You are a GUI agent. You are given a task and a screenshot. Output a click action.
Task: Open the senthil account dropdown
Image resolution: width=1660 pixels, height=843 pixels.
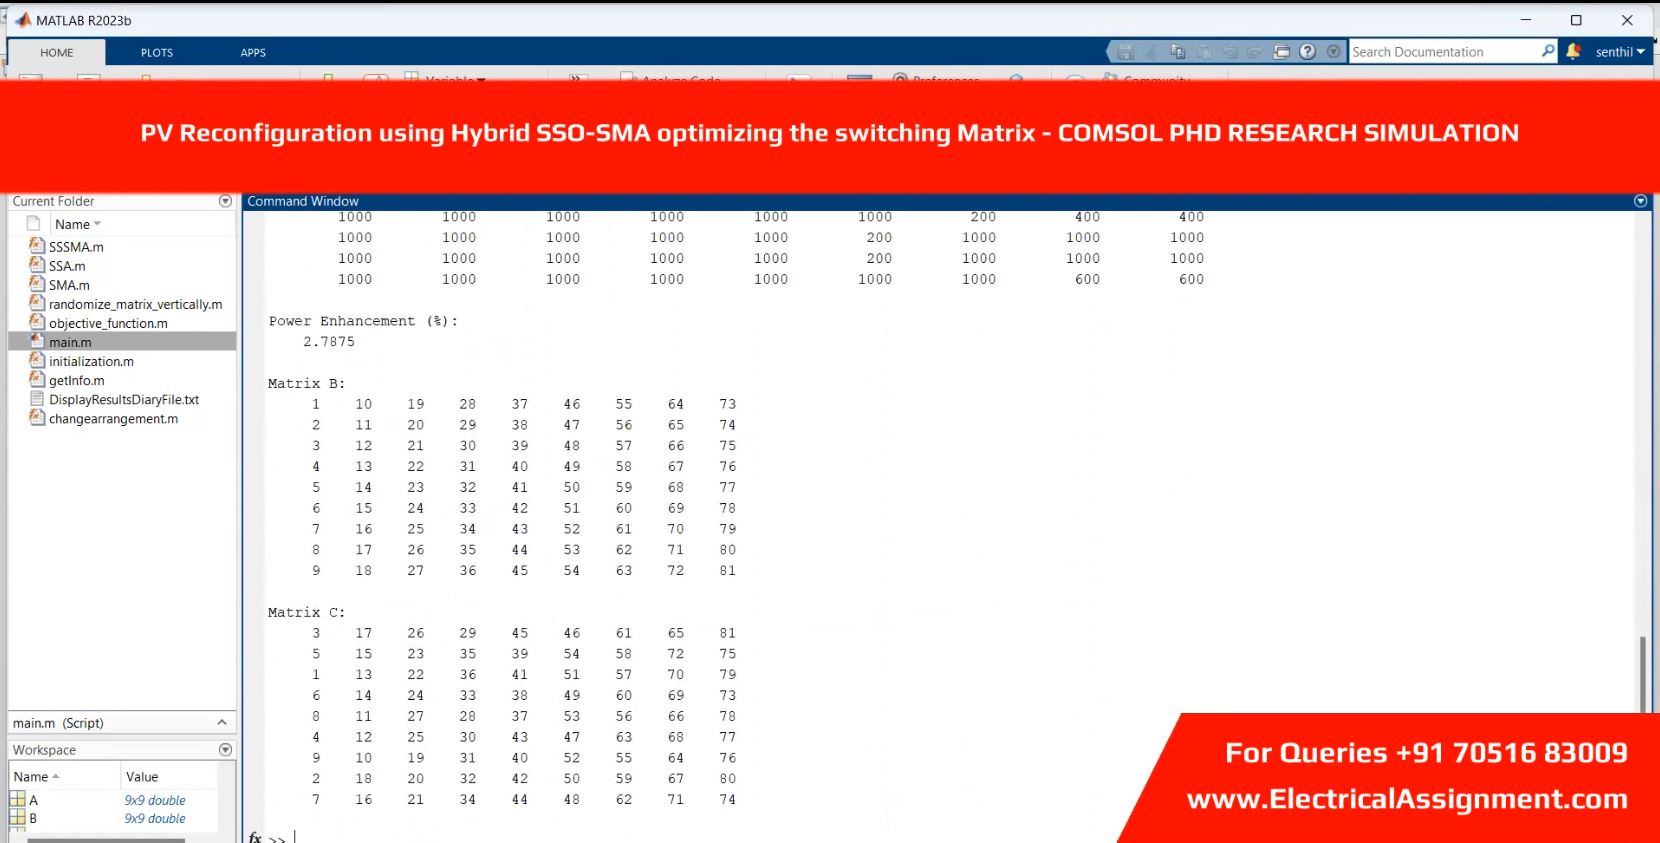click(x=1620, y=52)
